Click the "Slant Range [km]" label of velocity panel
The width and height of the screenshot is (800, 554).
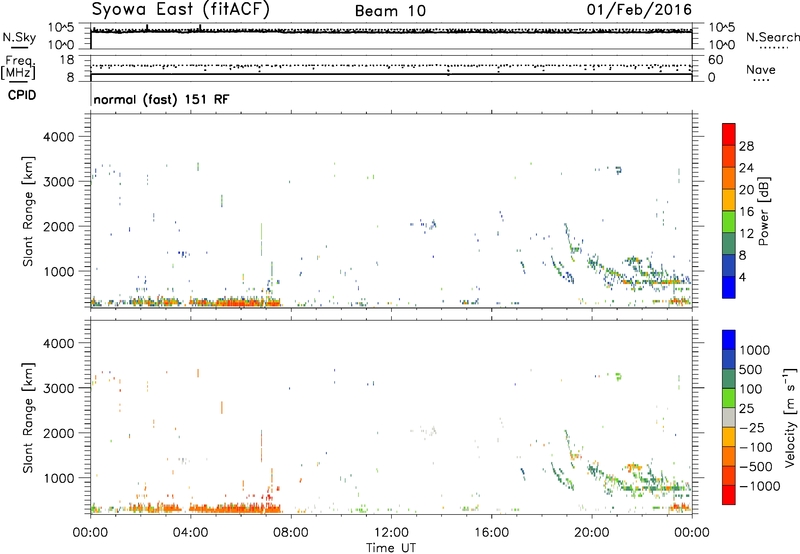[x=28, y=418]
